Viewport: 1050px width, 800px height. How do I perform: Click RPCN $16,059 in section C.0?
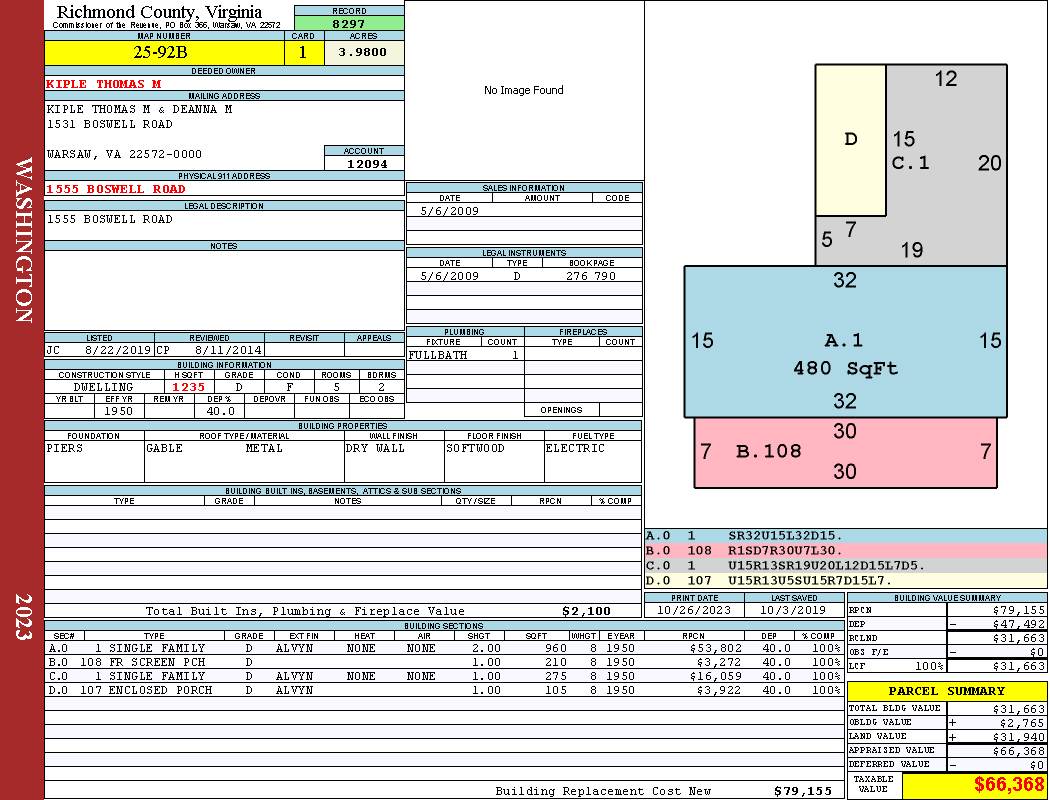715,676
